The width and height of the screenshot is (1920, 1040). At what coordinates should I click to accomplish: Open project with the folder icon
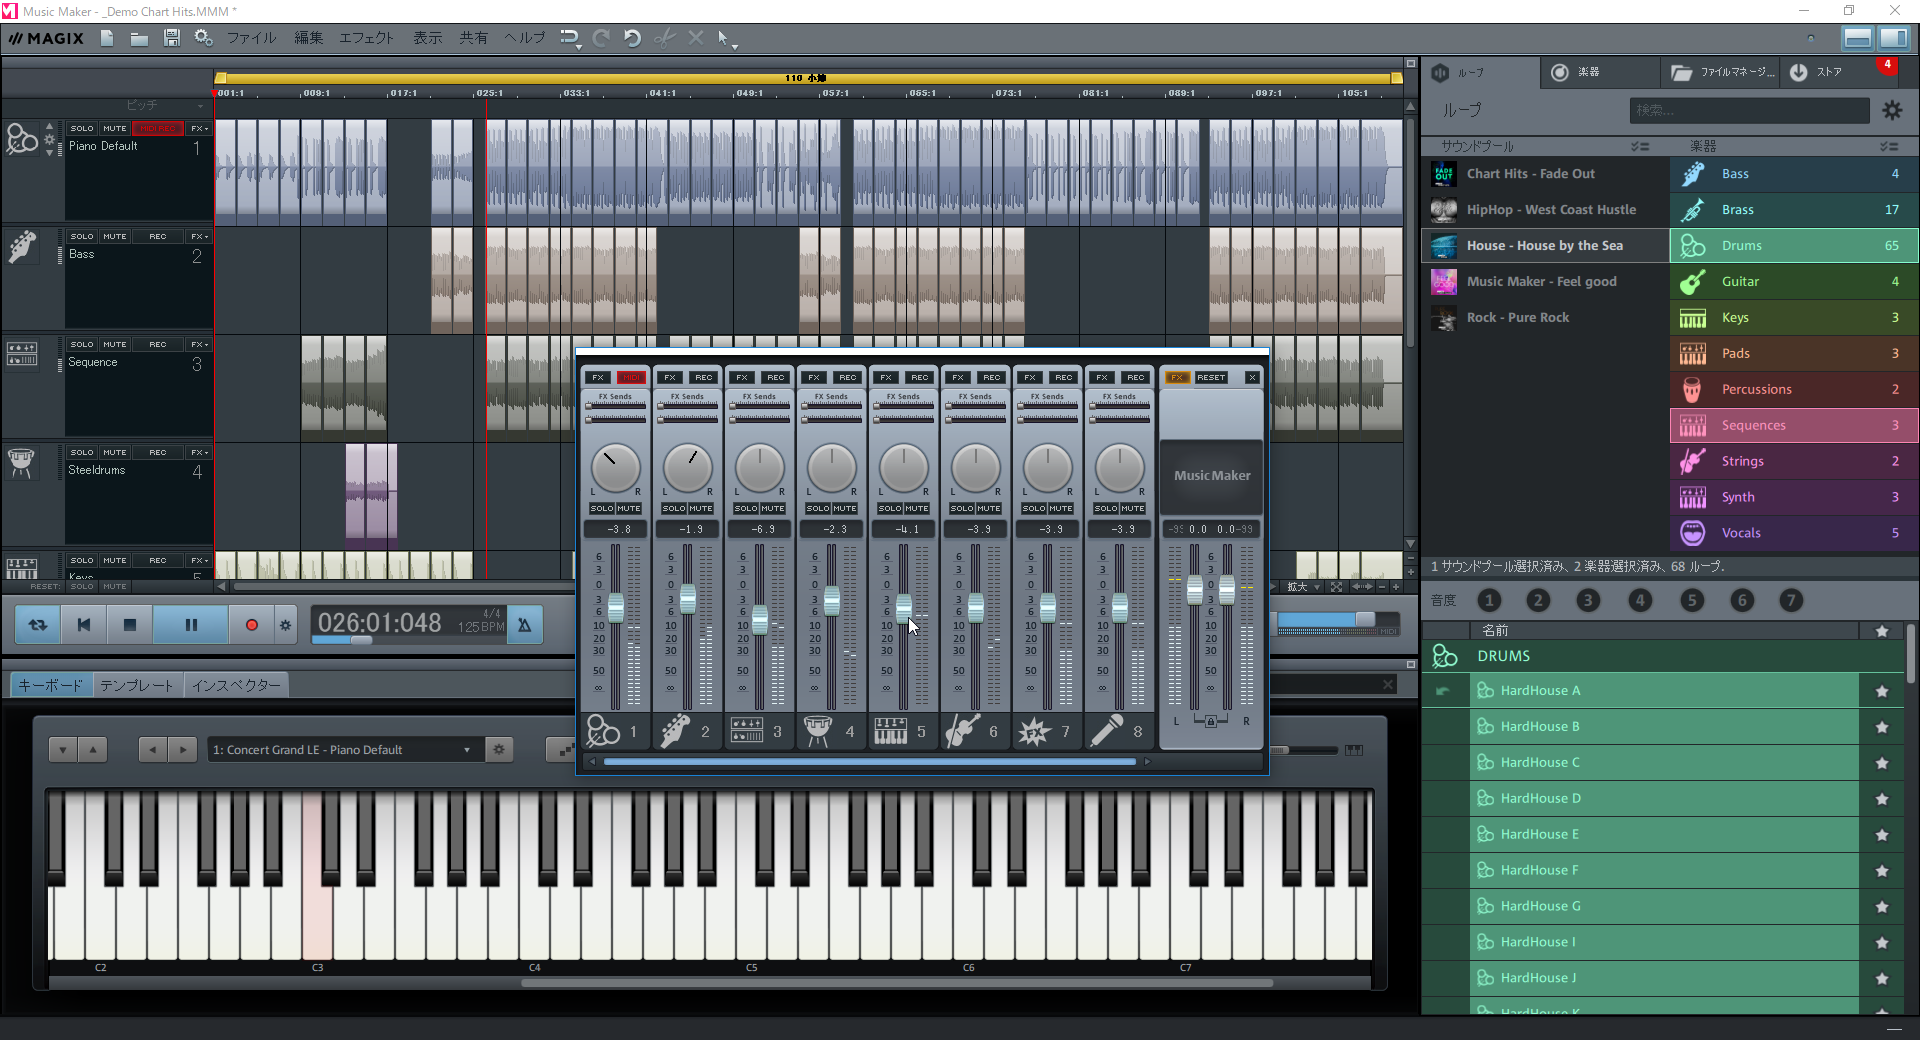[139, 38]
